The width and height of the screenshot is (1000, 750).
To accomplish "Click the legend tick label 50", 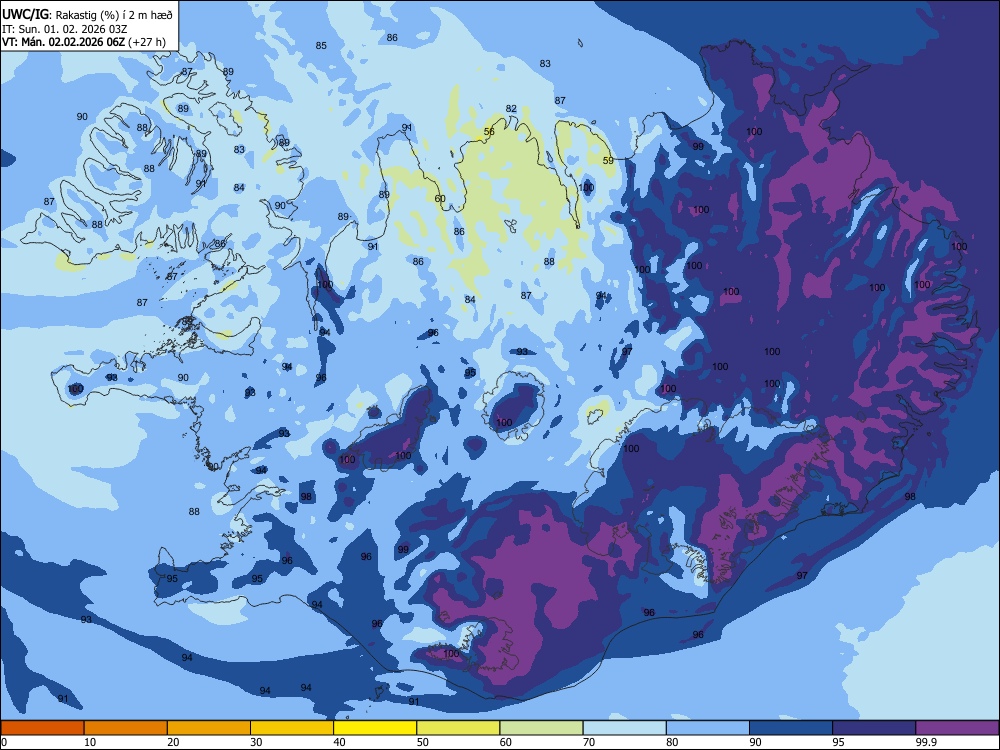I will [x=422, y=742].
